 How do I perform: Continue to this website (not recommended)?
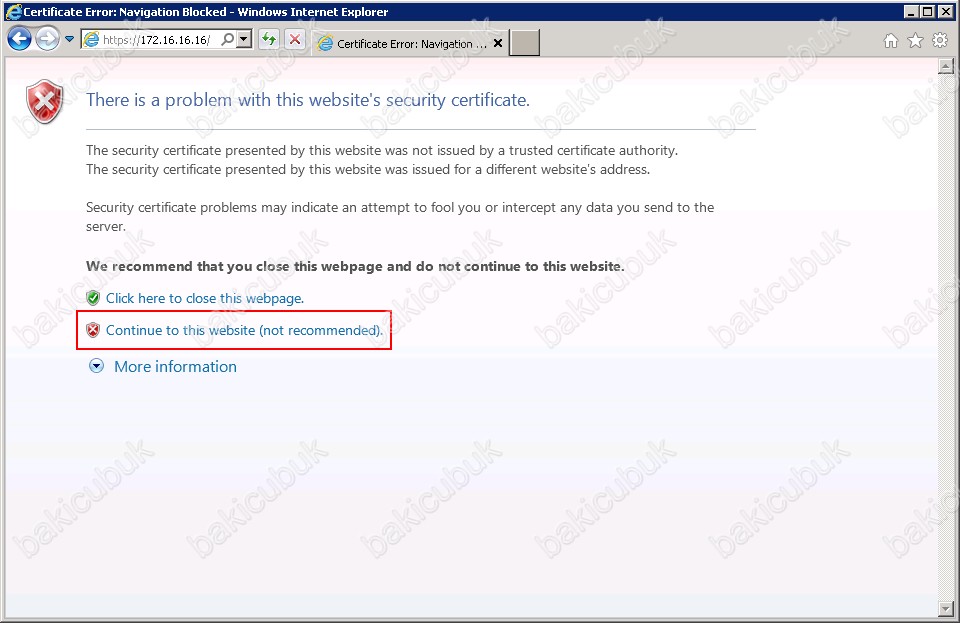[244, 330]
